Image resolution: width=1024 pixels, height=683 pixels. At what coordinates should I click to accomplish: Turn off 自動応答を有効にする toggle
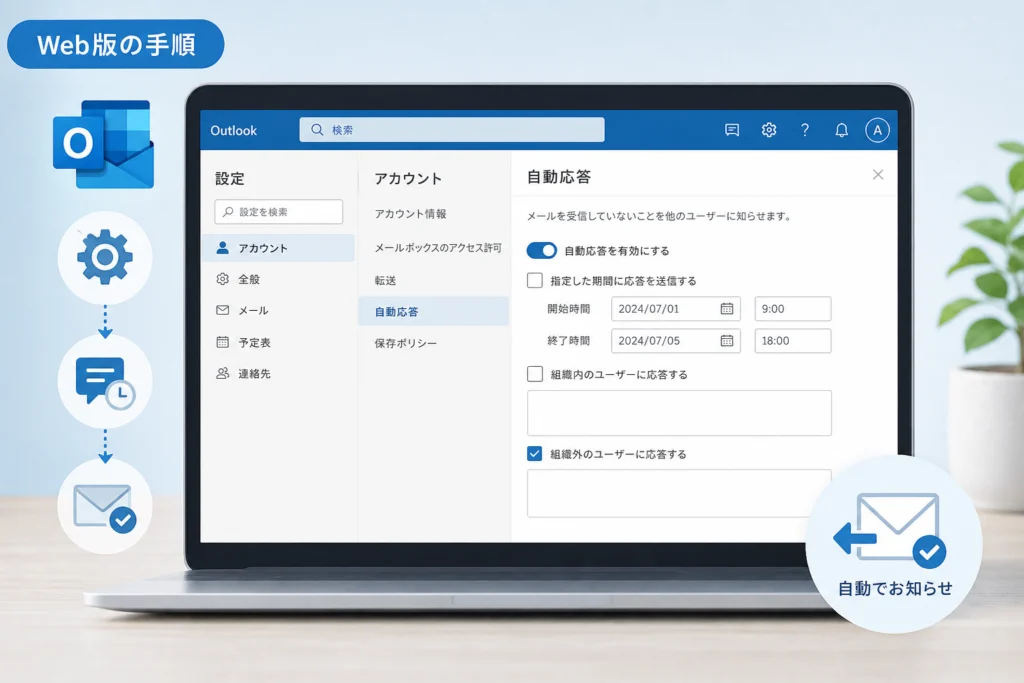(x=542, y=250)
